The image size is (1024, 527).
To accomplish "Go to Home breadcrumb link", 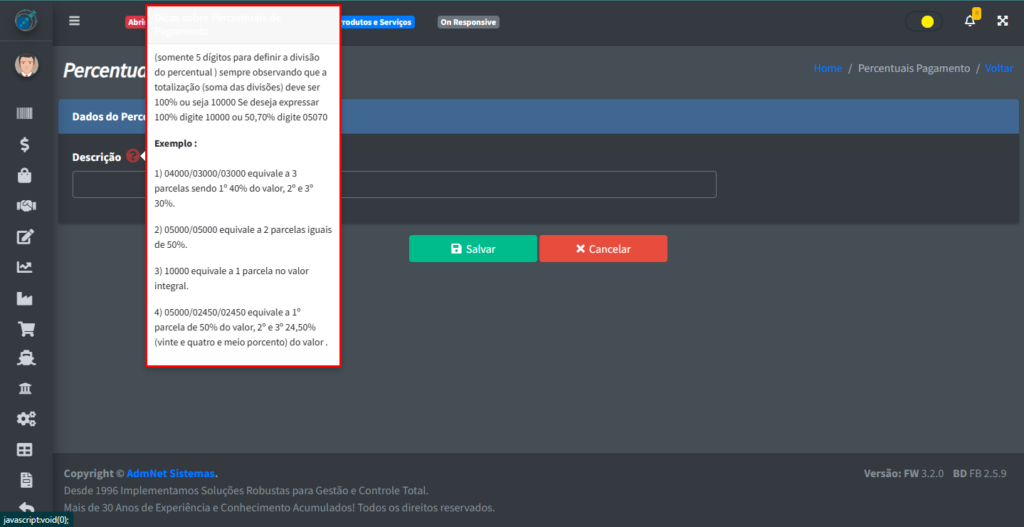I will click(x=827, y=68).
